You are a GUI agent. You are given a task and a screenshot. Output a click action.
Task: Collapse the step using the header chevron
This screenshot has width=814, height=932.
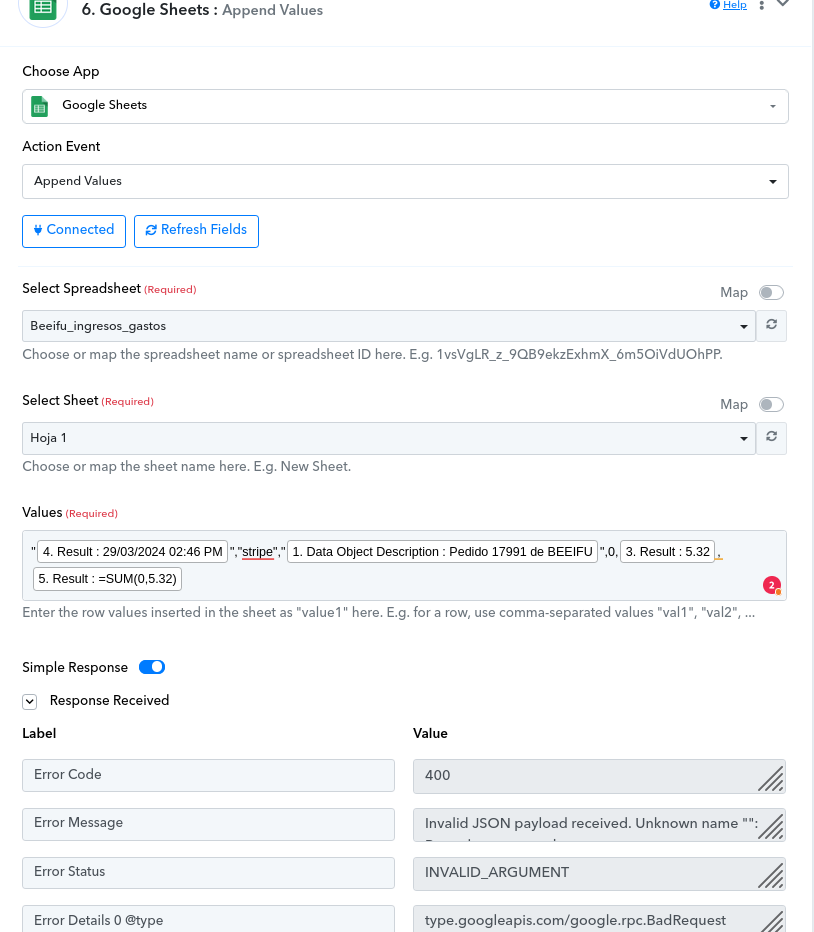point(783,4)
